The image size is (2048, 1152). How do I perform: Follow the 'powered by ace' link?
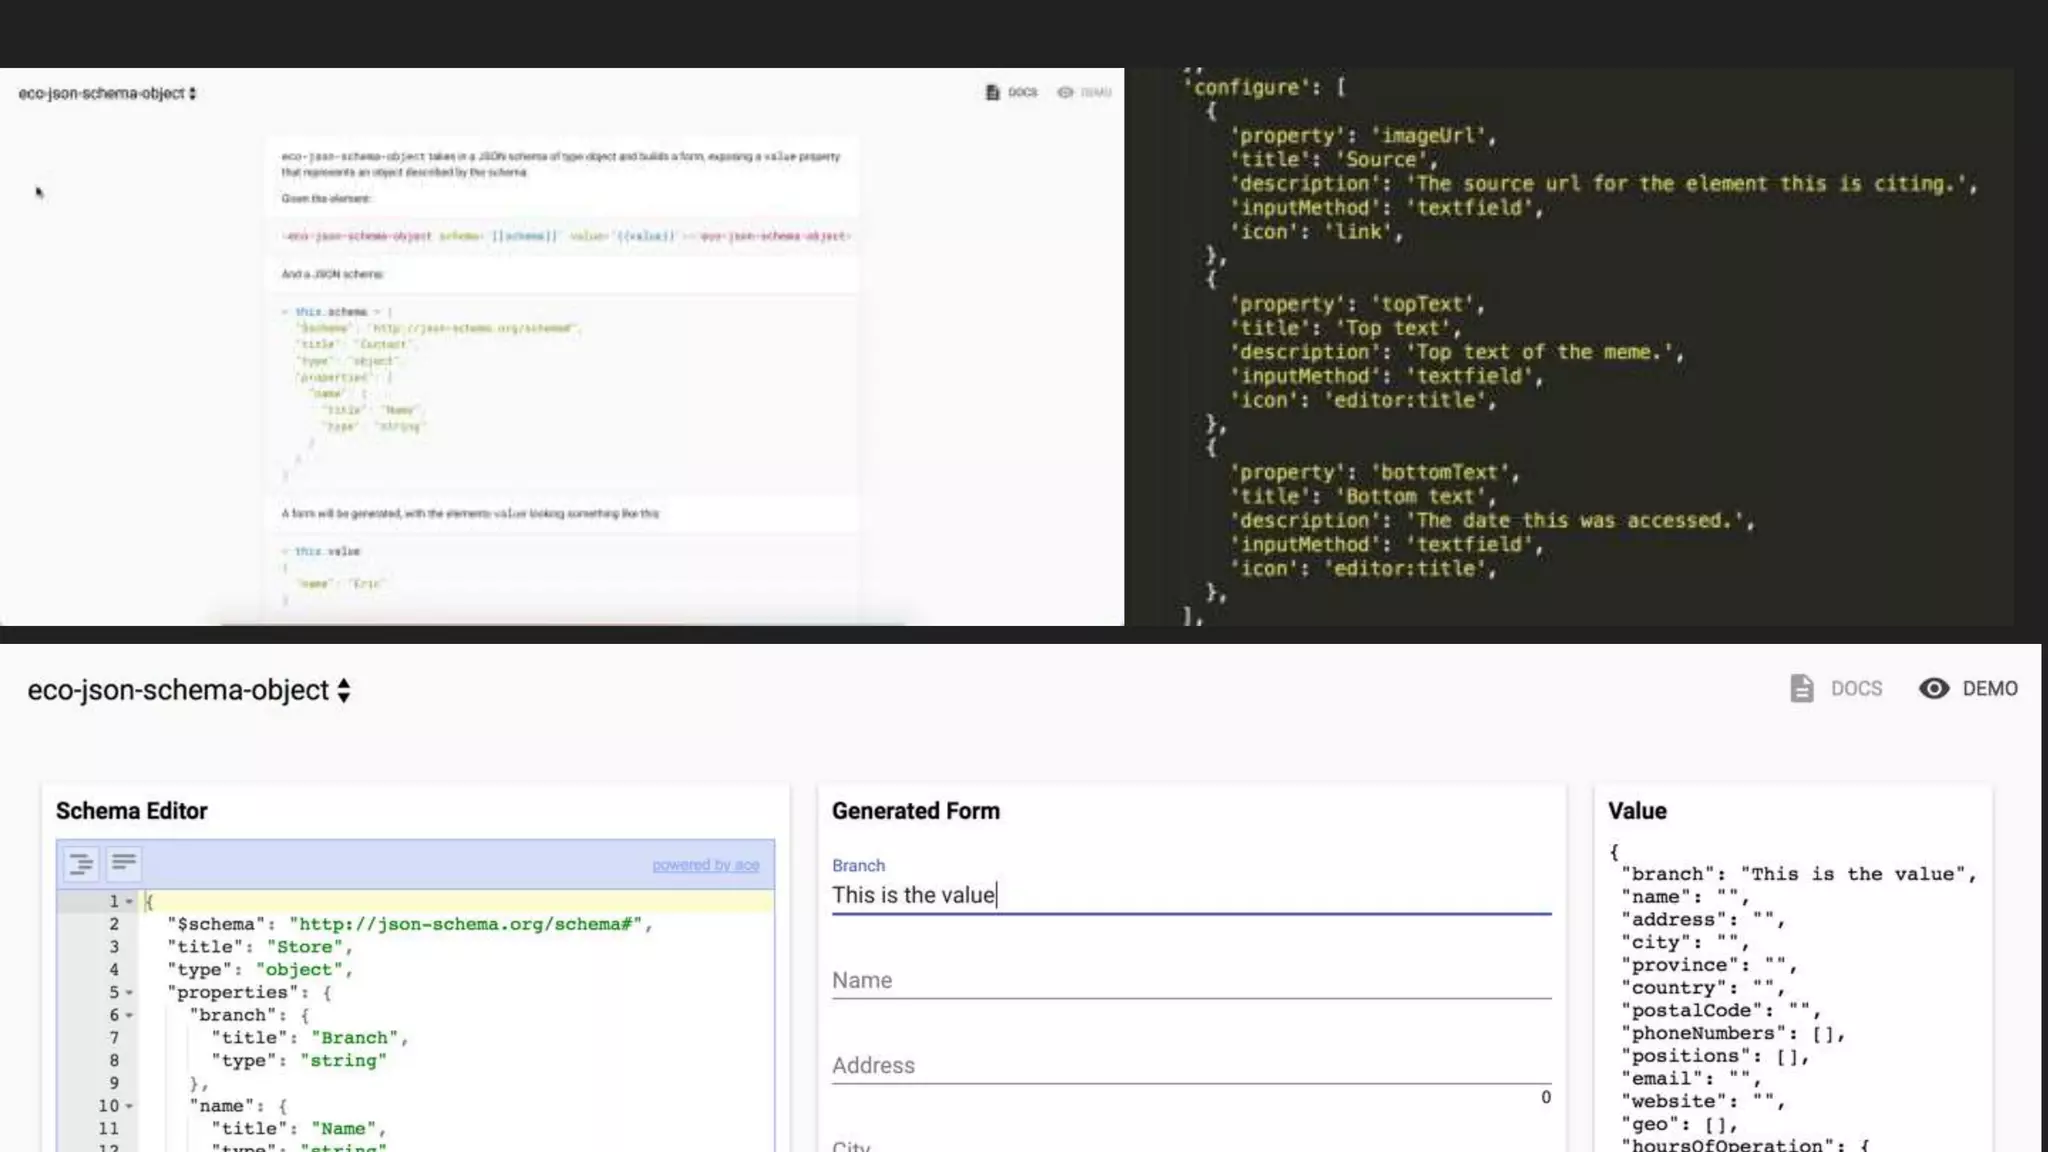(705, 865)
